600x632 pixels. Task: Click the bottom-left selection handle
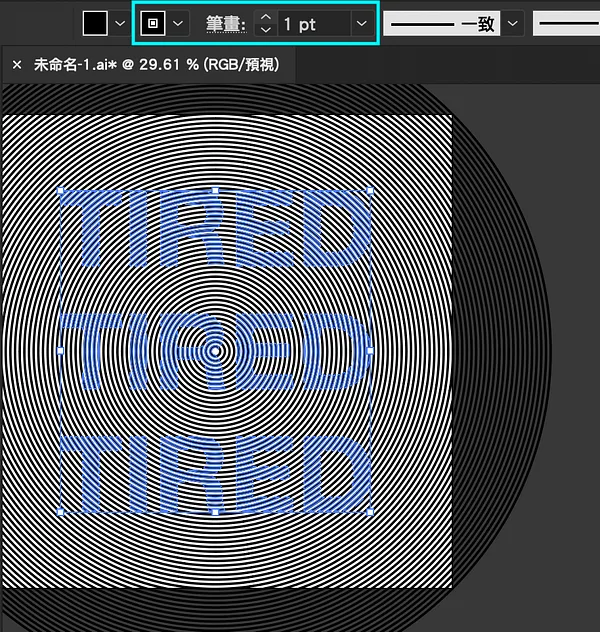pyautogui.click(x=60, y=512)
